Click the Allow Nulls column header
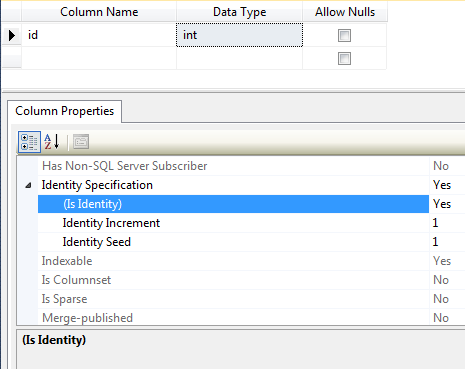 click(345, 12)
